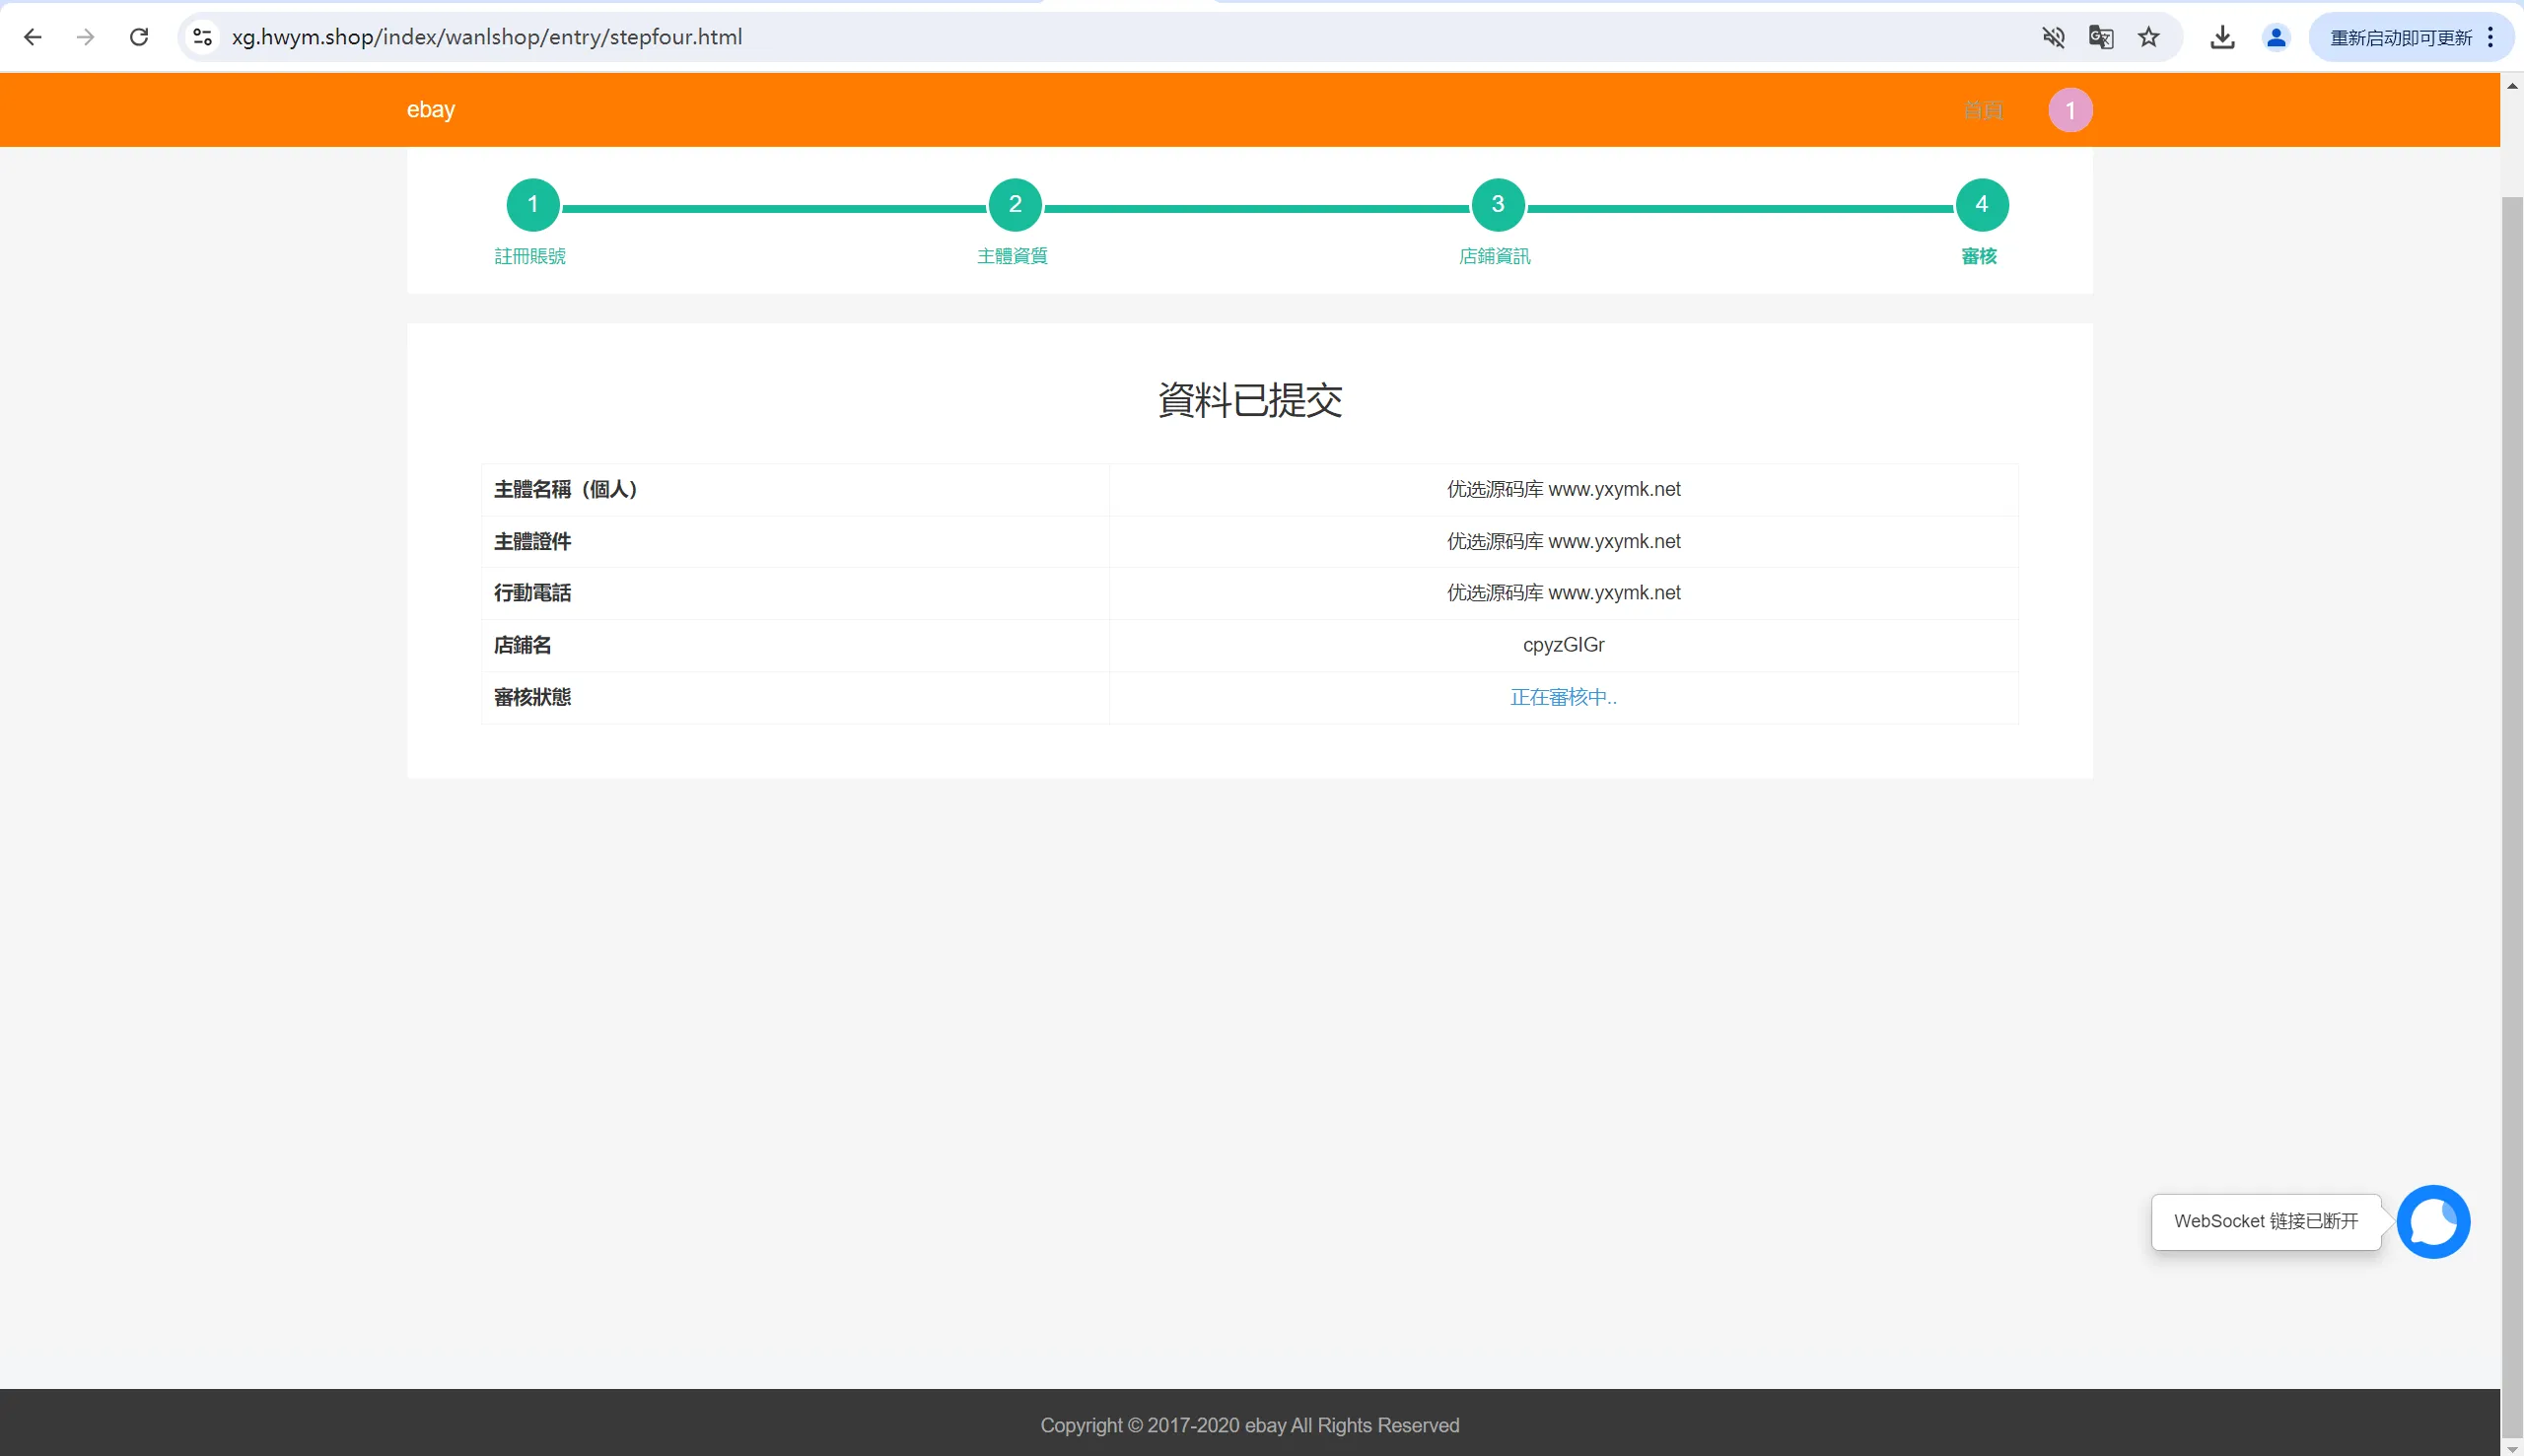Open the Chrome profile avatar icon
The width and height of the screenshot is (2524, 1456).
(2276, 37)
